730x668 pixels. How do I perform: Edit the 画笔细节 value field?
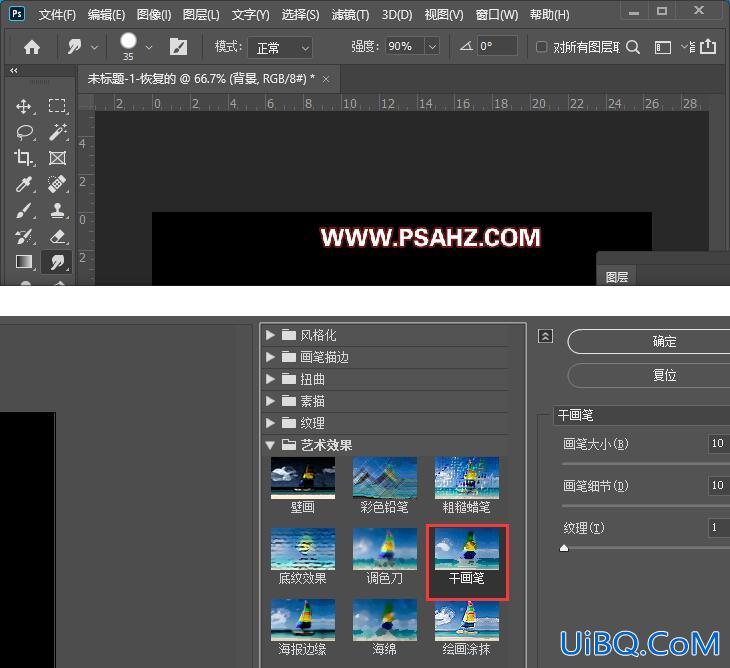pyautogui.click(x=718, y=486)
